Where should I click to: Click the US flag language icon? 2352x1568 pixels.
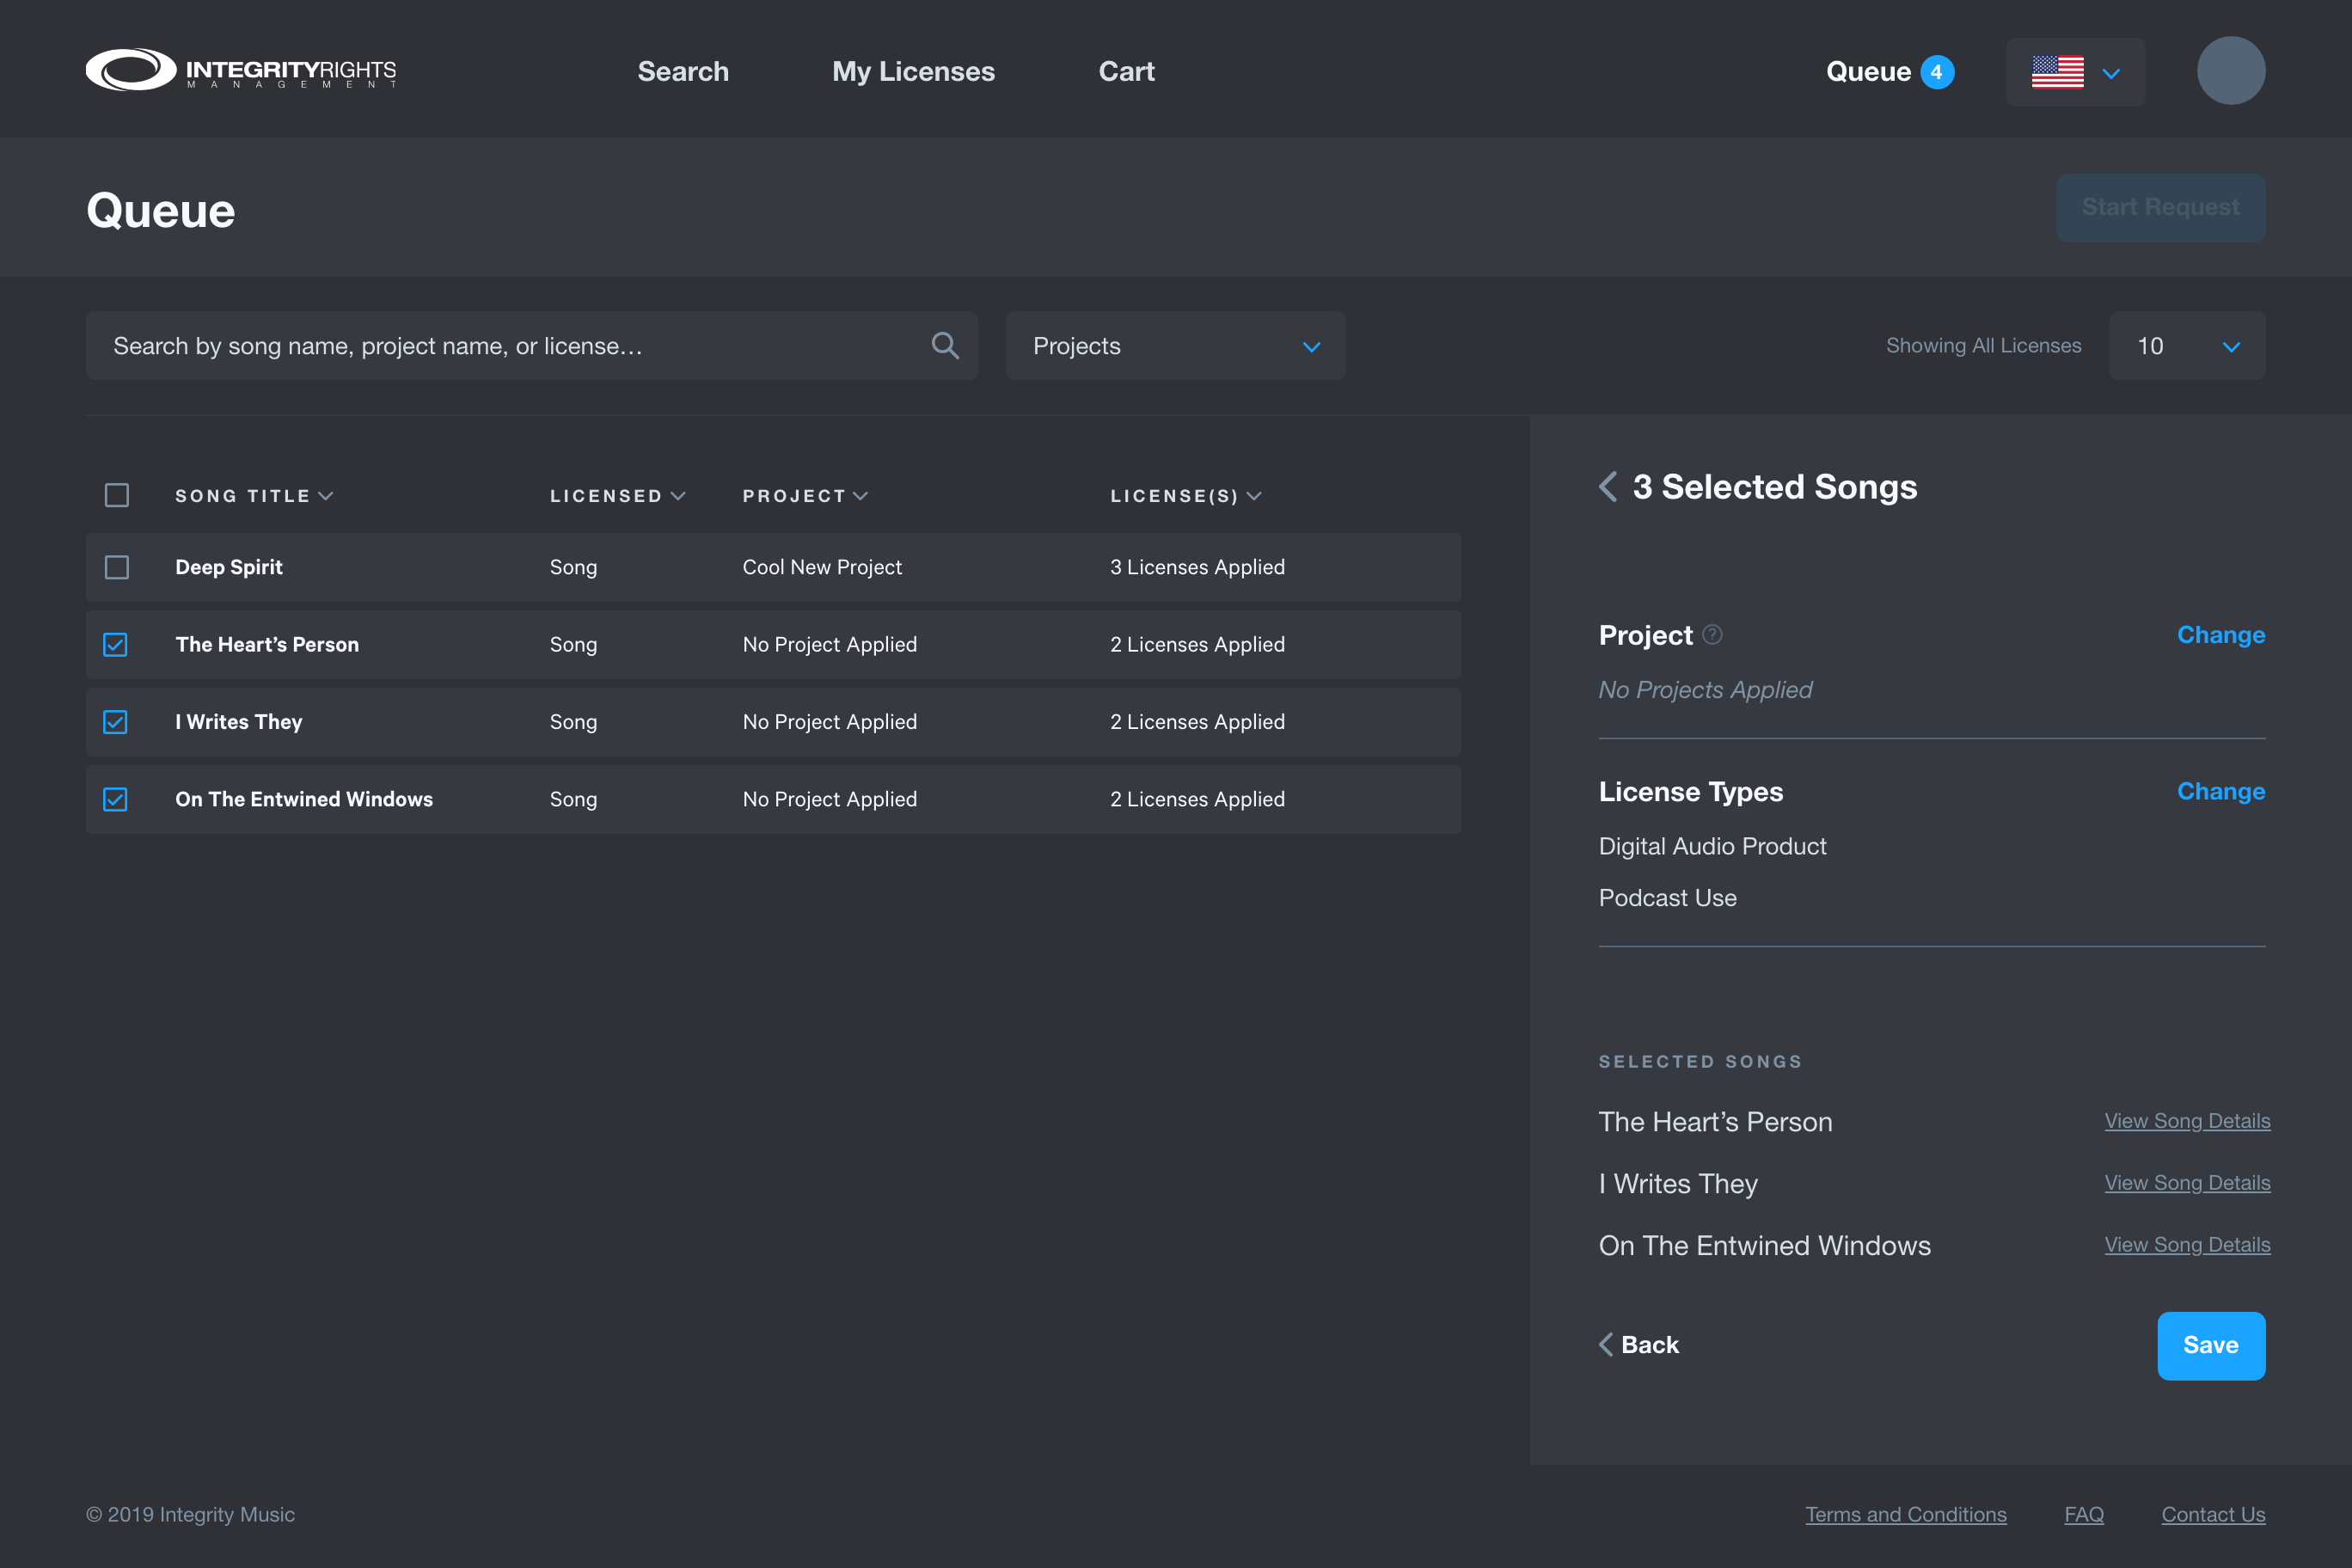pyautogui.click(x=2057, y=72)
